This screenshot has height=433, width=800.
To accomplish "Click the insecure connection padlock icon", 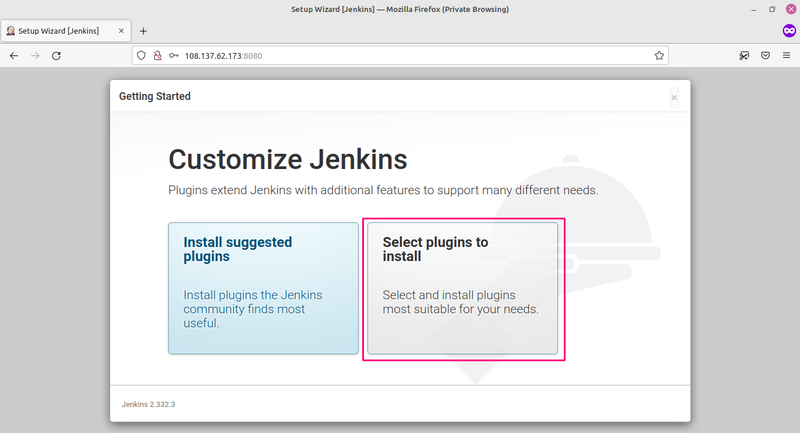I will click(158, 56).
